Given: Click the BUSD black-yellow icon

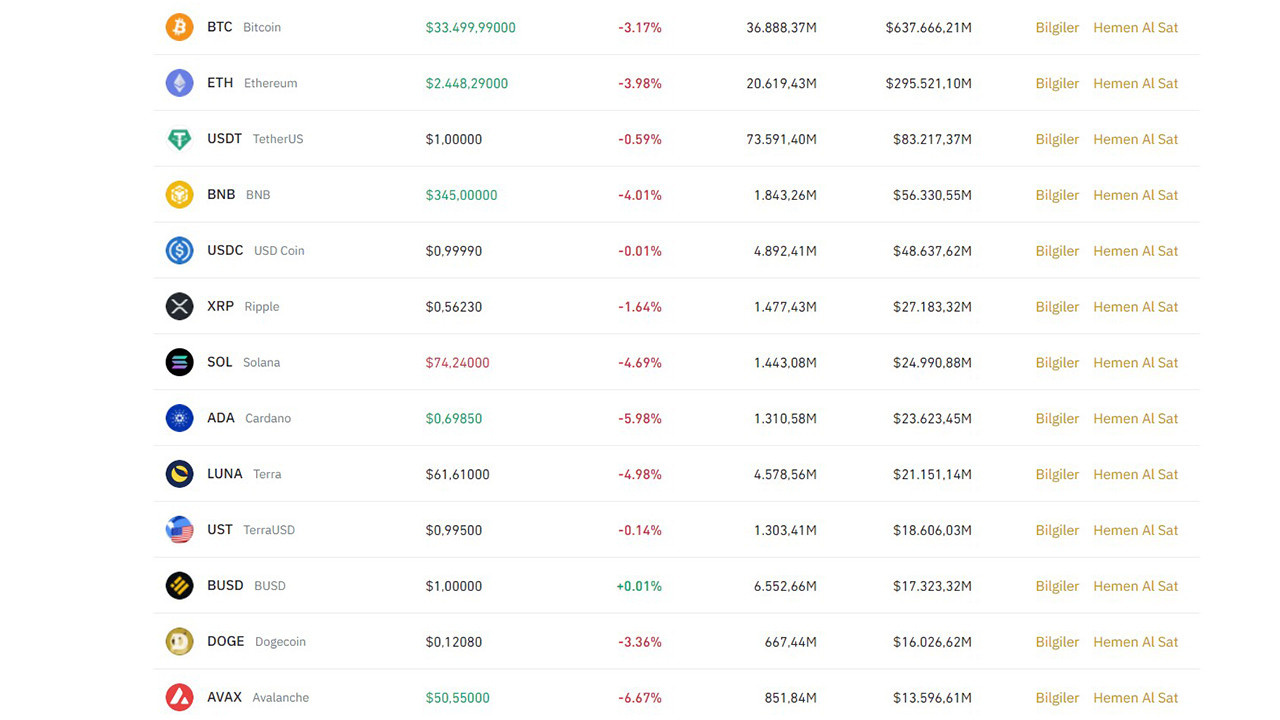Looking at the screenshot, I should [179, 586].
